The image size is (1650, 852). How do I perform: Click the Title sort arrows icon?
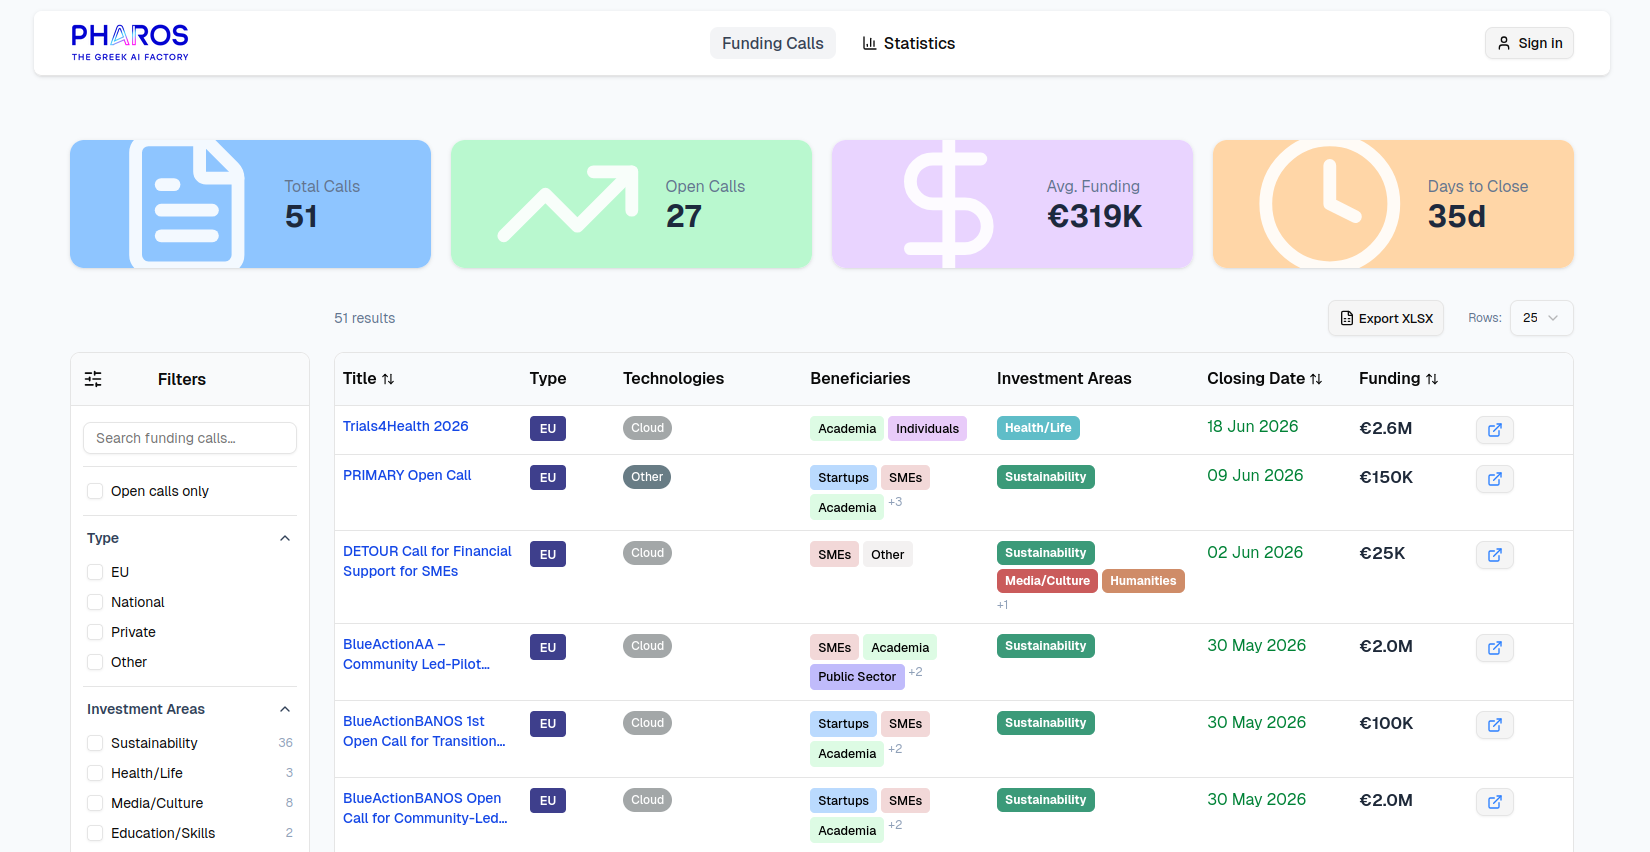[388, 379]
